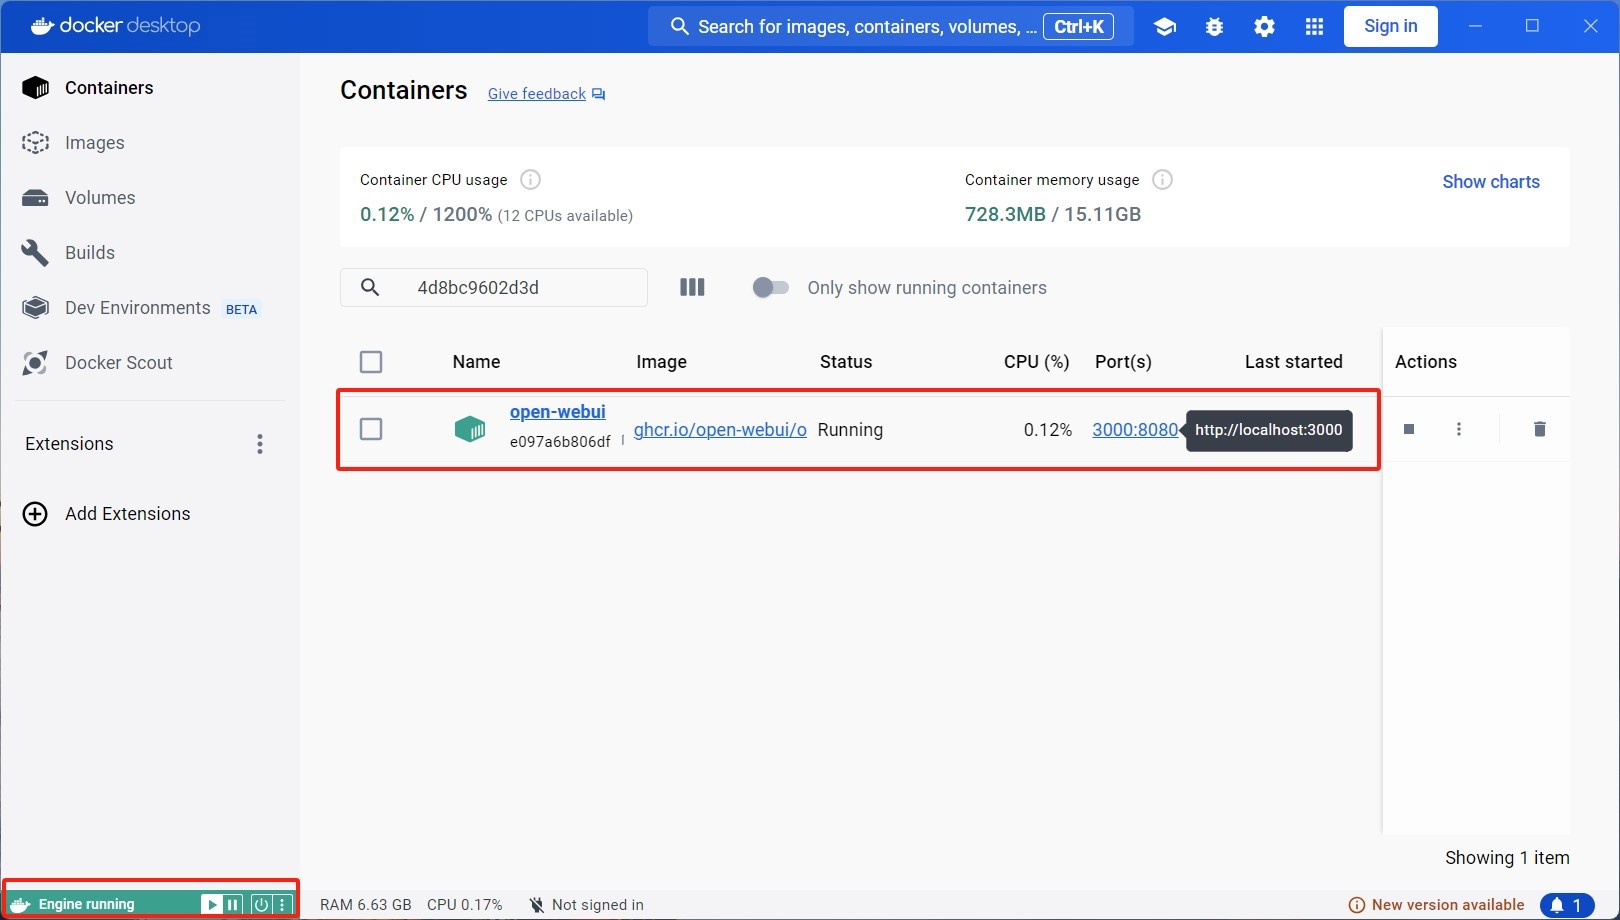This screenshot has width=1620, height=920.
Task: Click the Running status of open-webui
Action: (x=850, y=430)
